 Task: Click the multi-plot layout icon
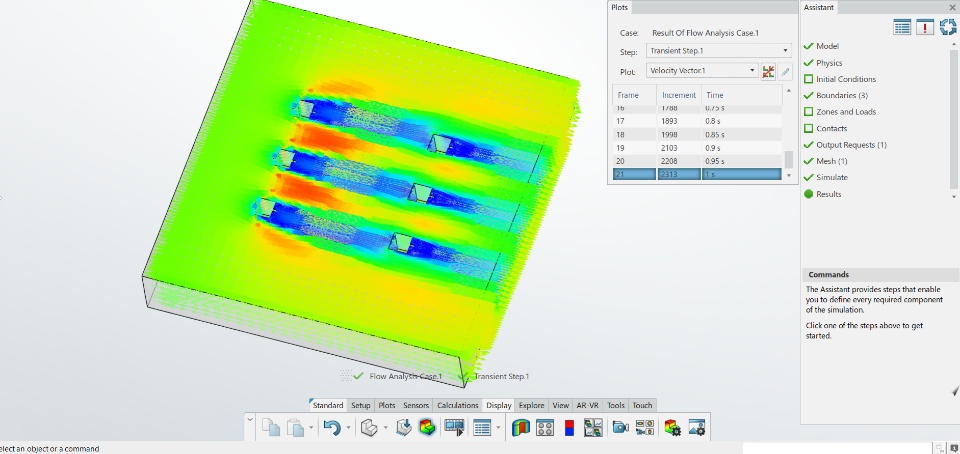[x=593, y=427]
